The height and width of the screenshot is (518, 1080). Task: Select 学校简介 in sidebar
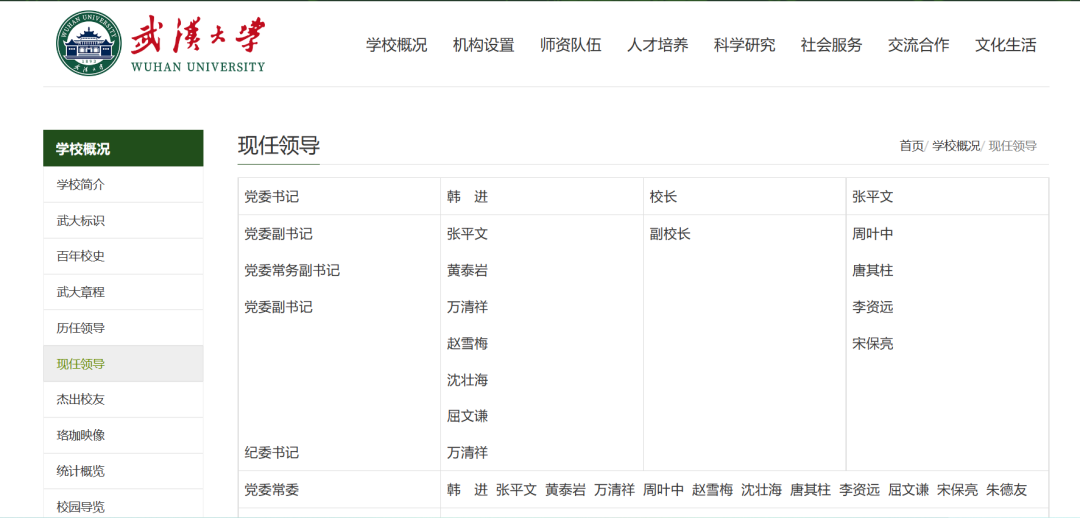tap(123, 185)
